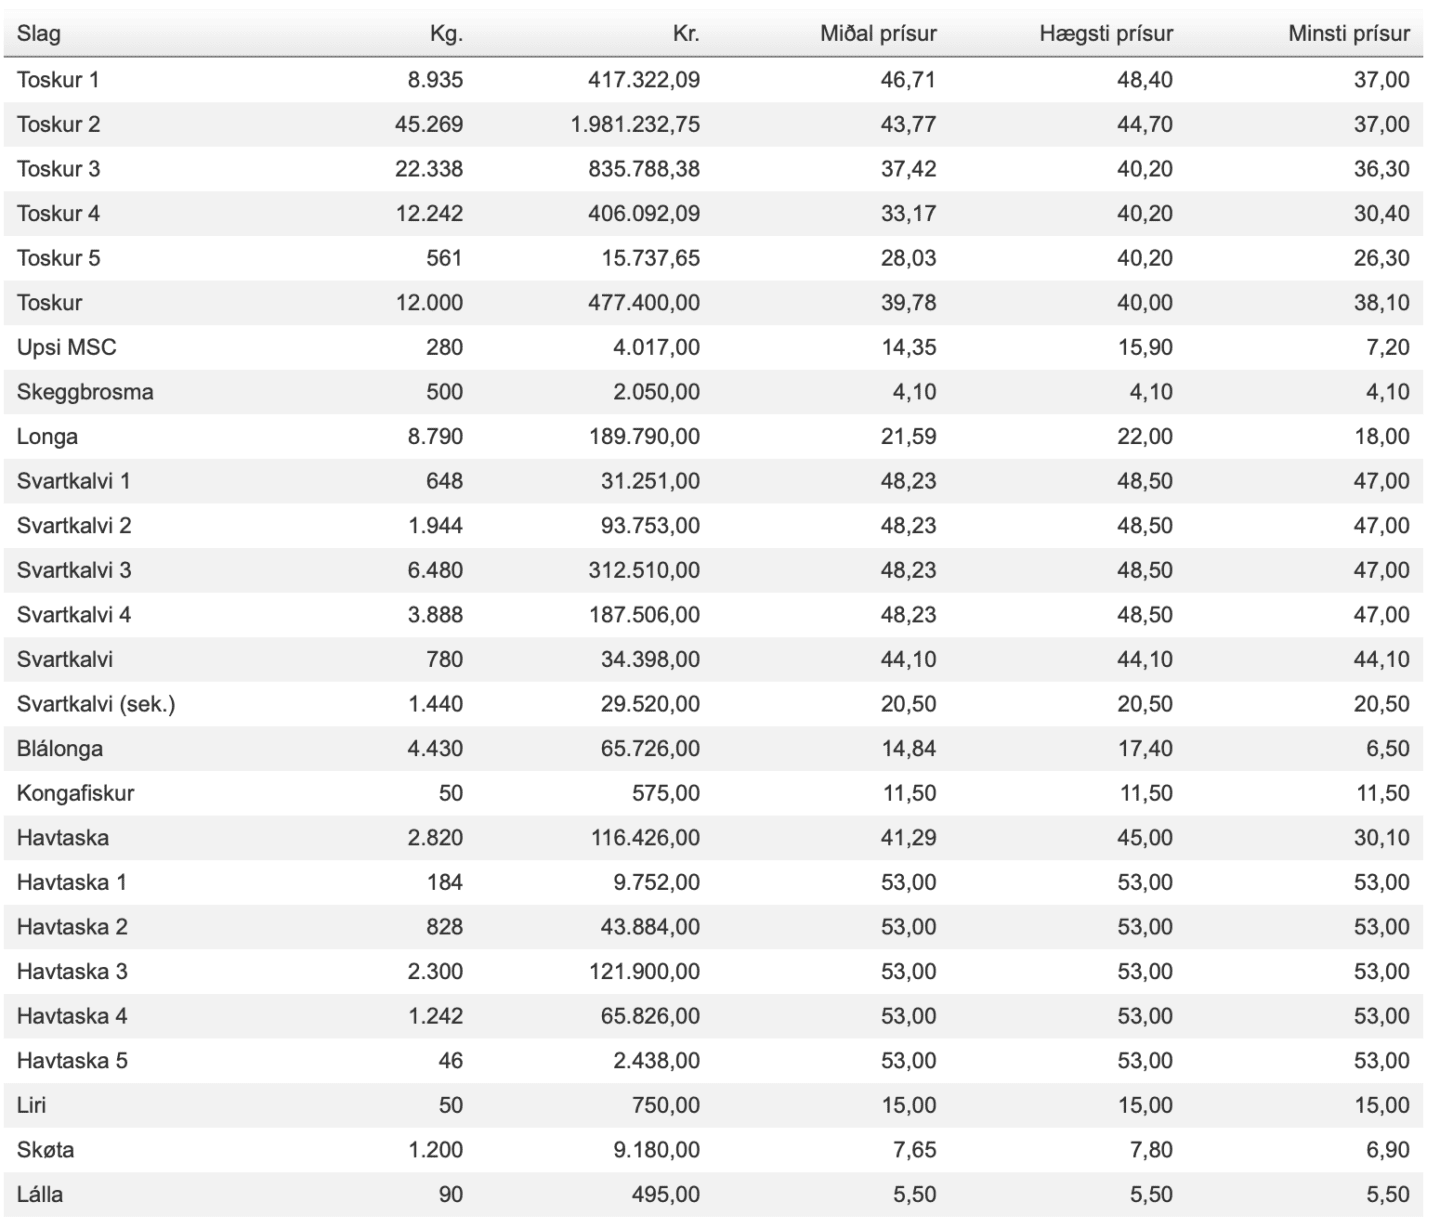Viewport: 1440px width, 1228px height.
Task: Click the Longa row label
Action: point(47,437)
